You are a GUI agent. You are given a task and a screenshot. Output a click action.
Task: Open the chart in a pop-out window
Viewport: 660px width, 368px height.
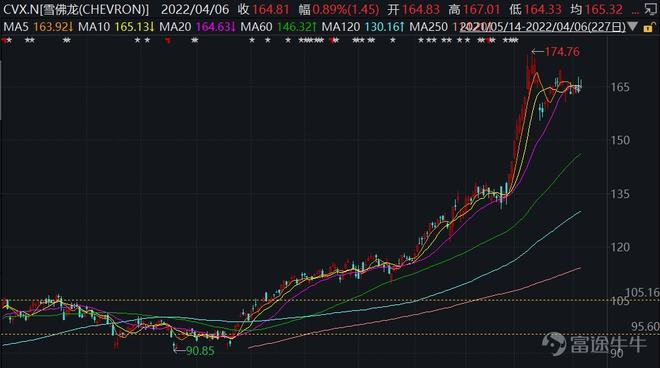click(x=652, y=9)
